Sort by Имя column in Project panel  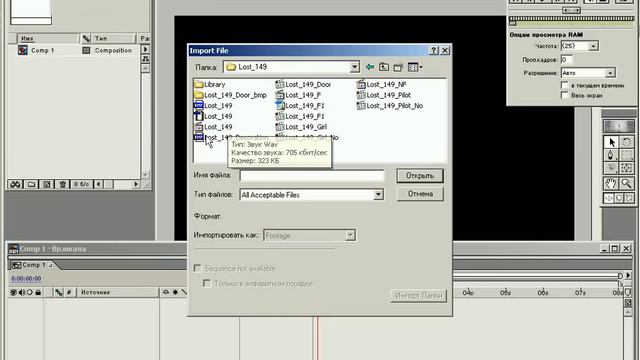[x=48, y=38]
